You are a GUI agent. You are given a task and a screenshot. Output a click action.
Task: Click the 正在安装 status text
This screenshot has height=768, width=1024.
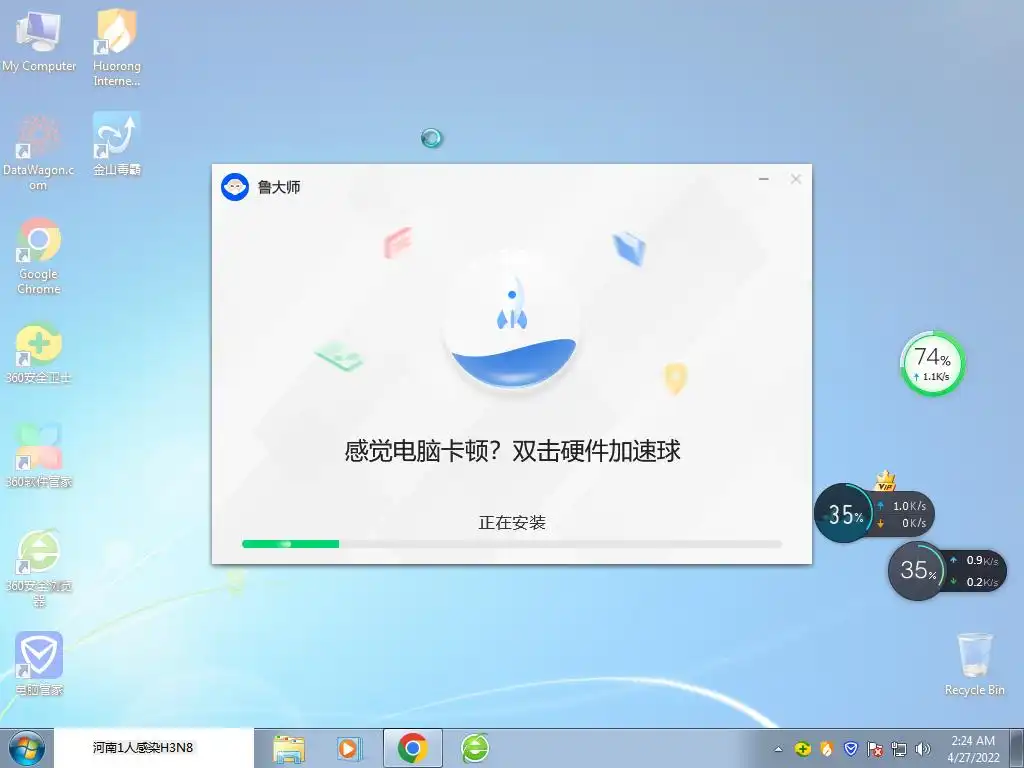coord(512,522)
